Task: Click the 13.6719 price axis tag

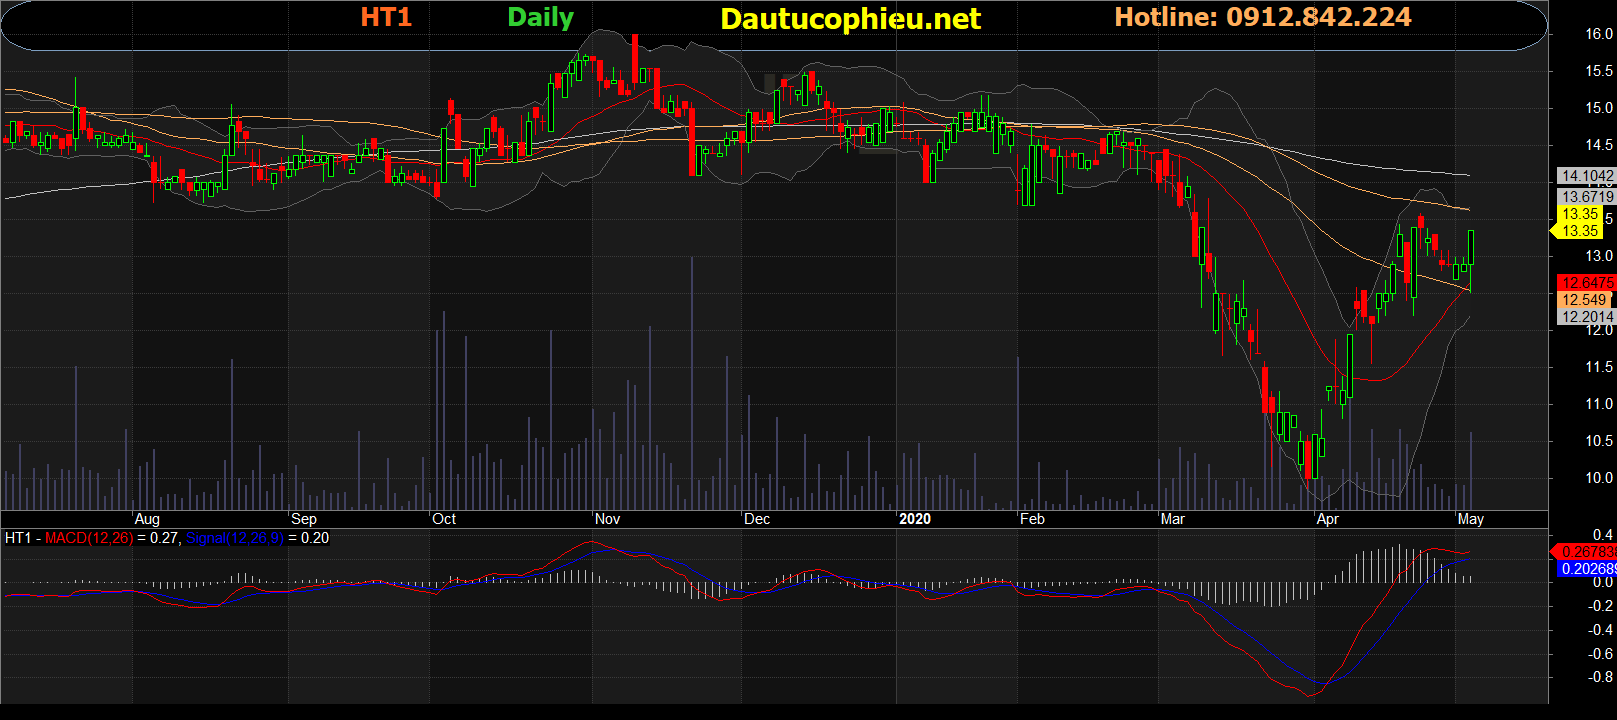Action: [x=1587, y=197]
